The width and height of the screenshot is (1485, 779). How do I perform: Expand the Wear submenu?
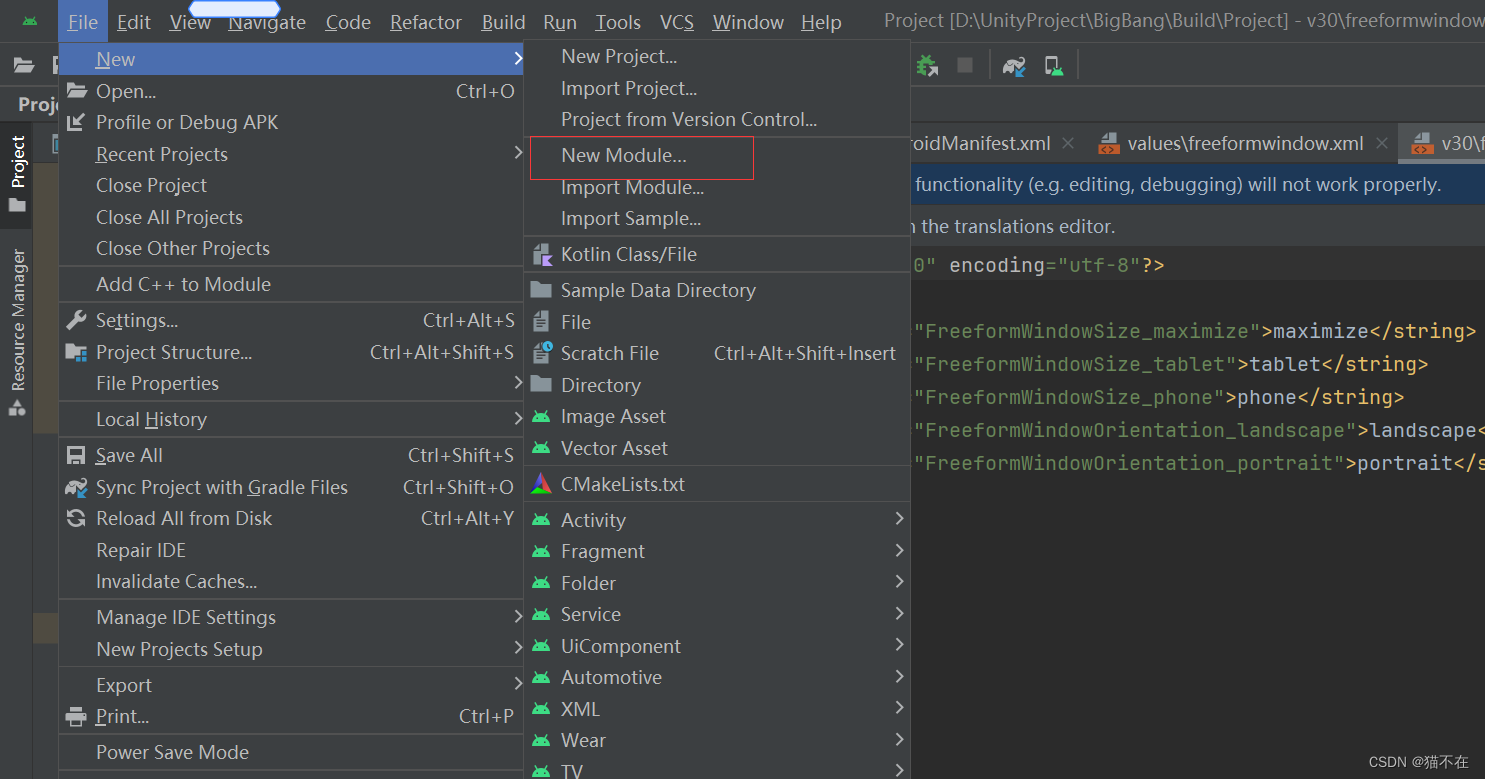[x=717, y=740]
